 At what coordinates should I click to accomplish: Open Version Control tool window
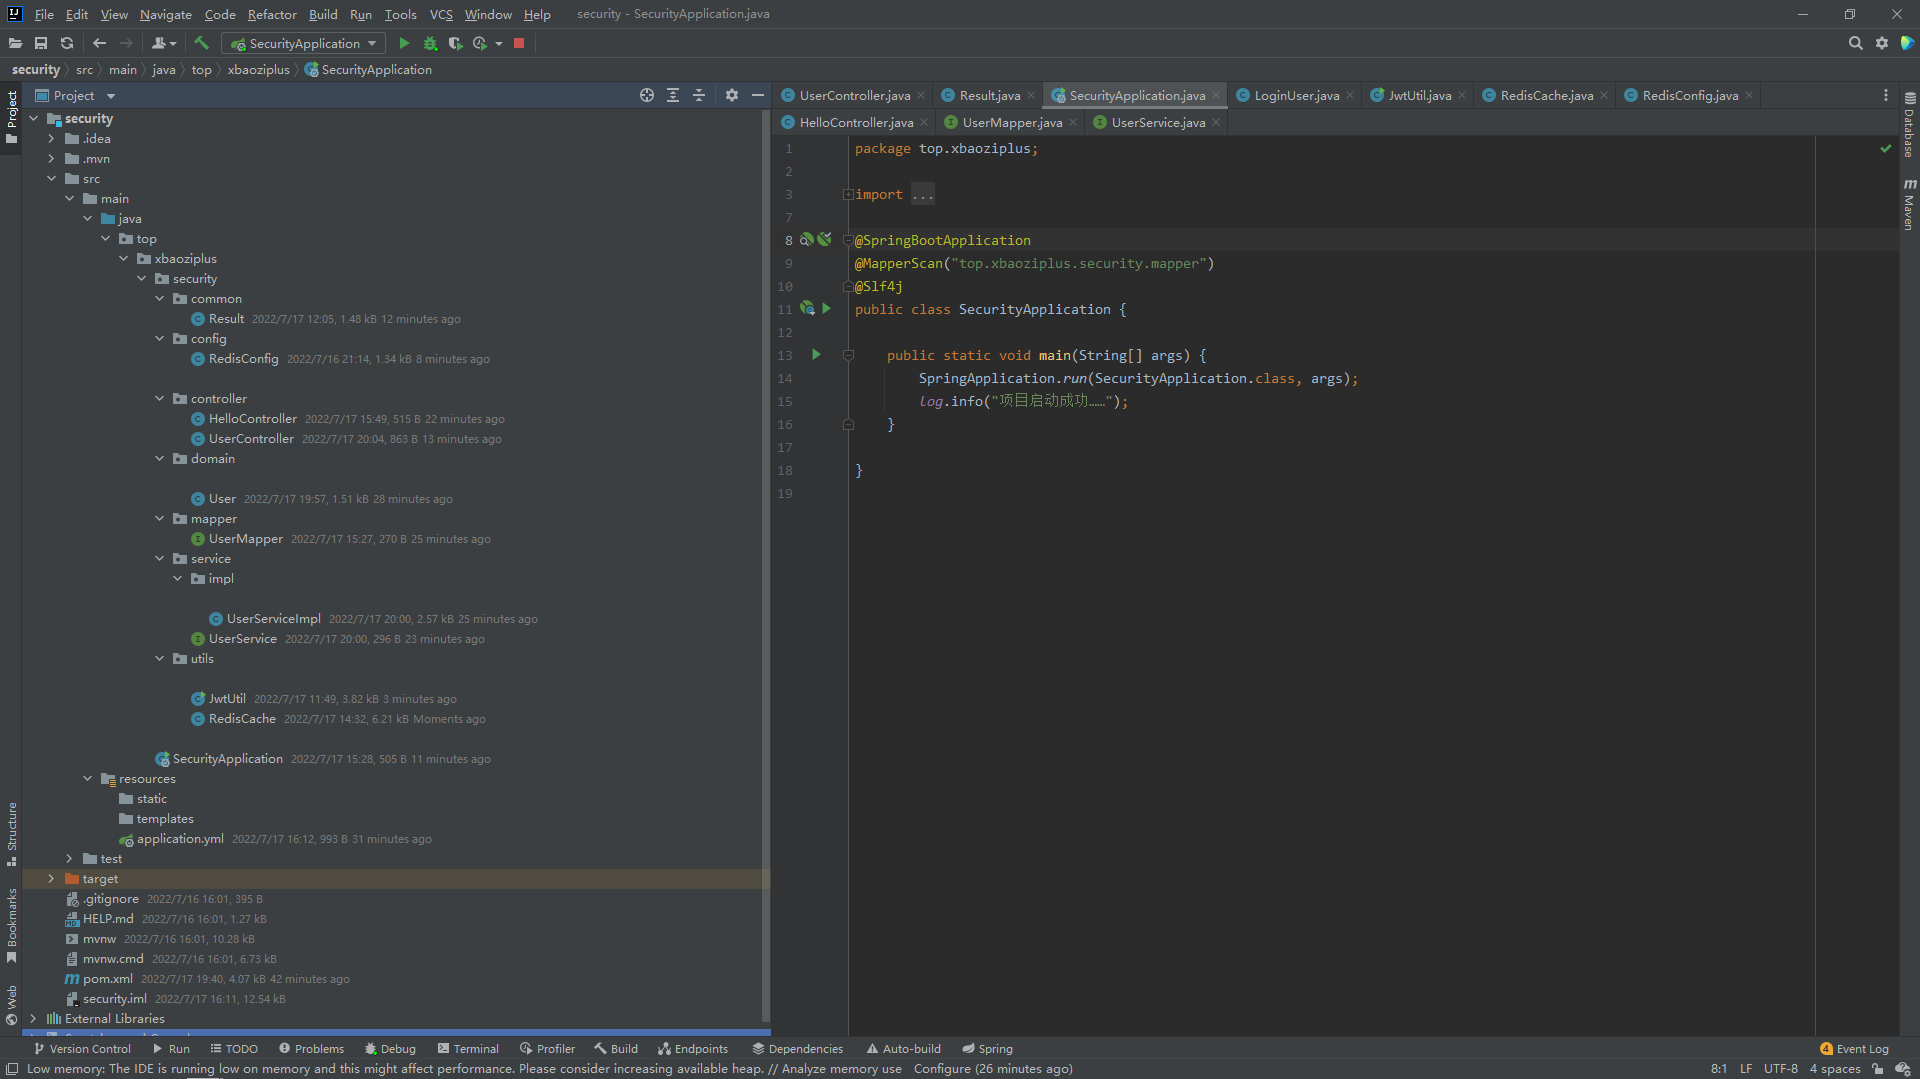82,1049
